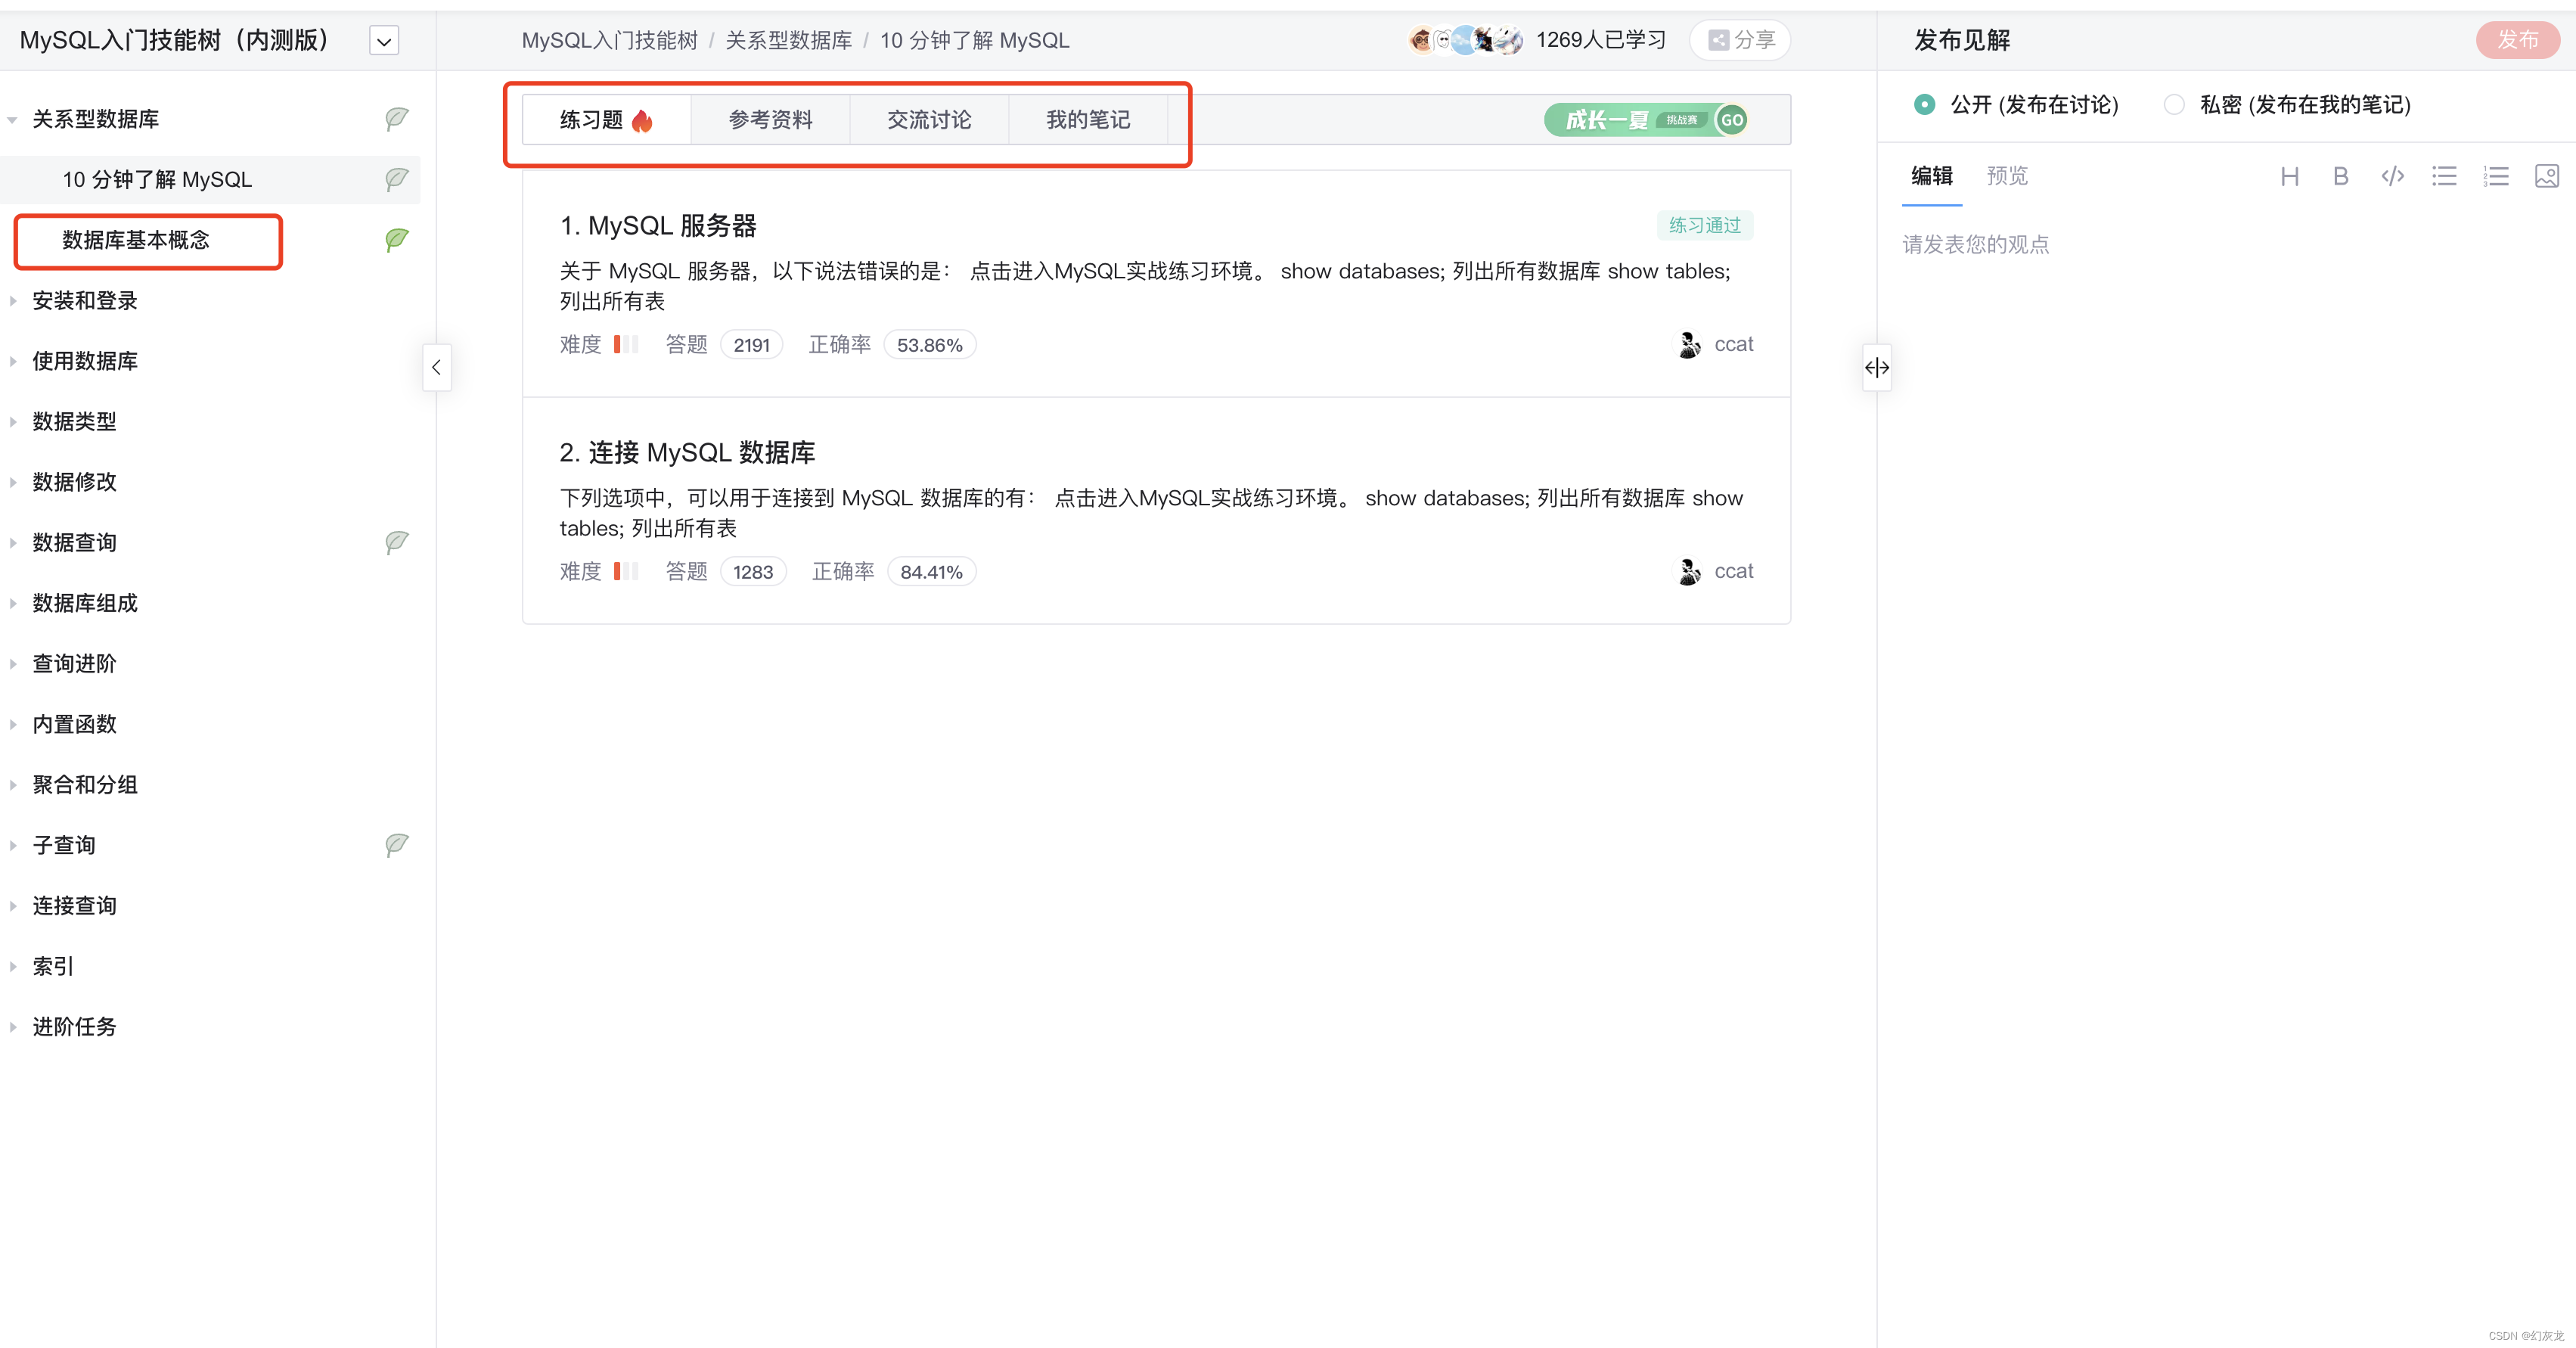This screenshot has width=2576, height=1348.
Task: Click the leaf icon beside 数据库基本概念
Action: [396, 240]
